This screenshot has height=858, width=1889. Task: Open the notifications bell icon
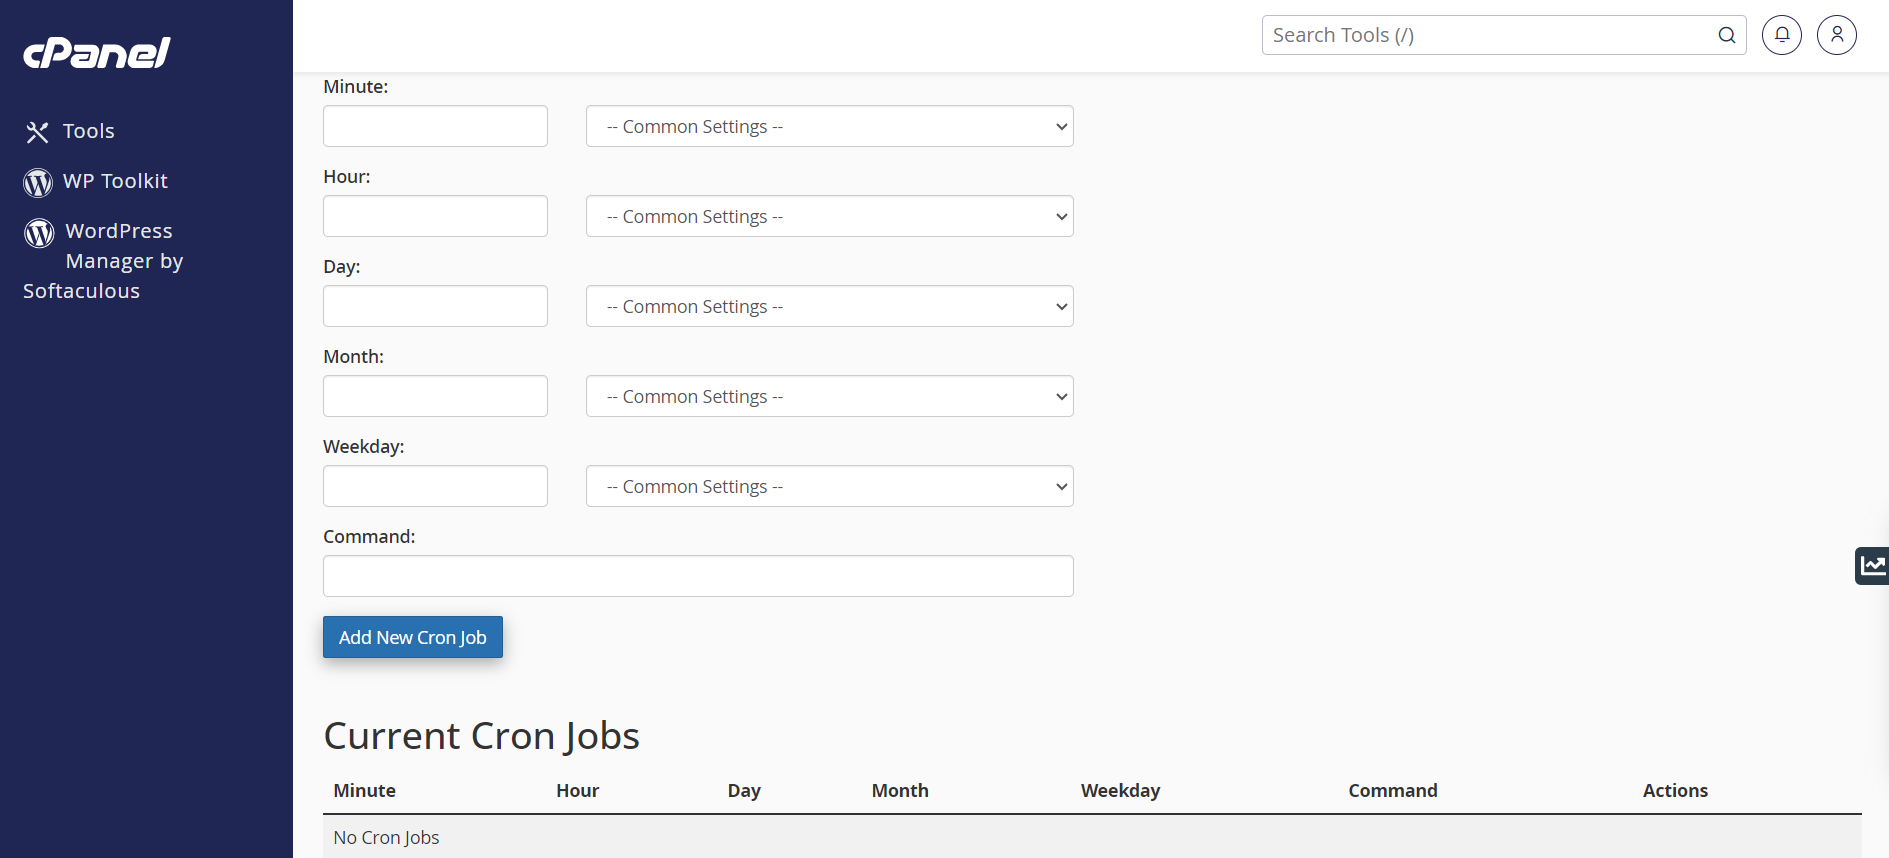[x=1782, y=35]
